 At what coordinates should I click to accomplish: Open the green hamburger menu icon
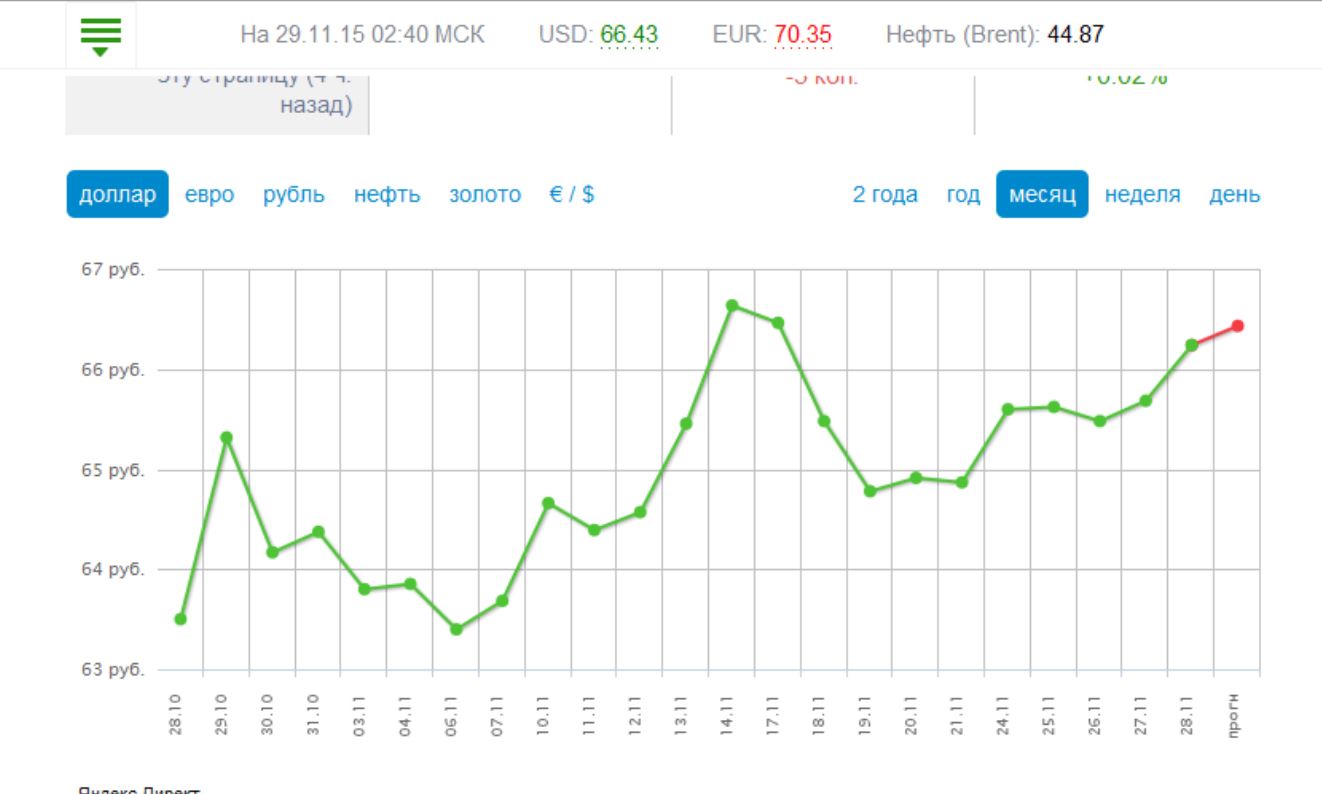[x=100, y=35]
